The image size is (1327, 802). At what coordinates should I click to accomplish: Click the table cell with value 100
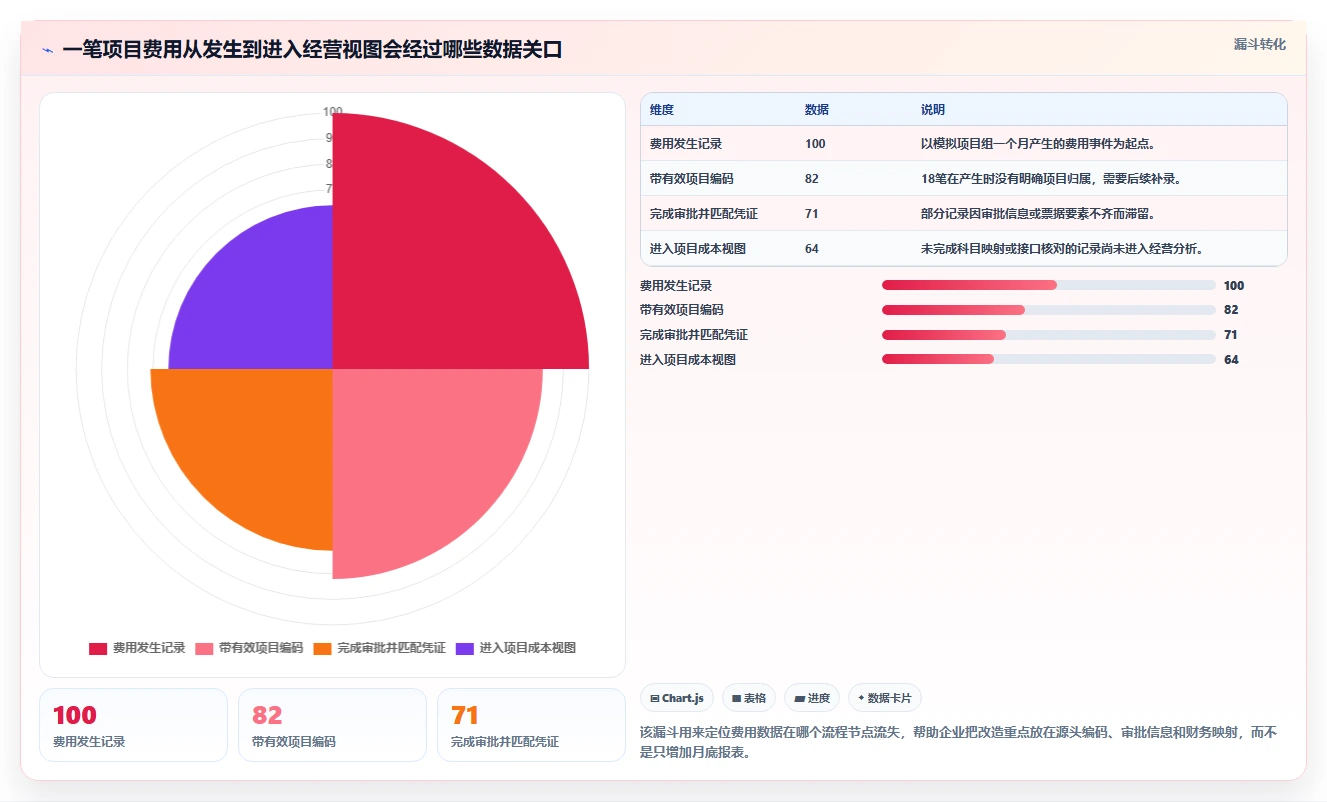coord(815,144)
